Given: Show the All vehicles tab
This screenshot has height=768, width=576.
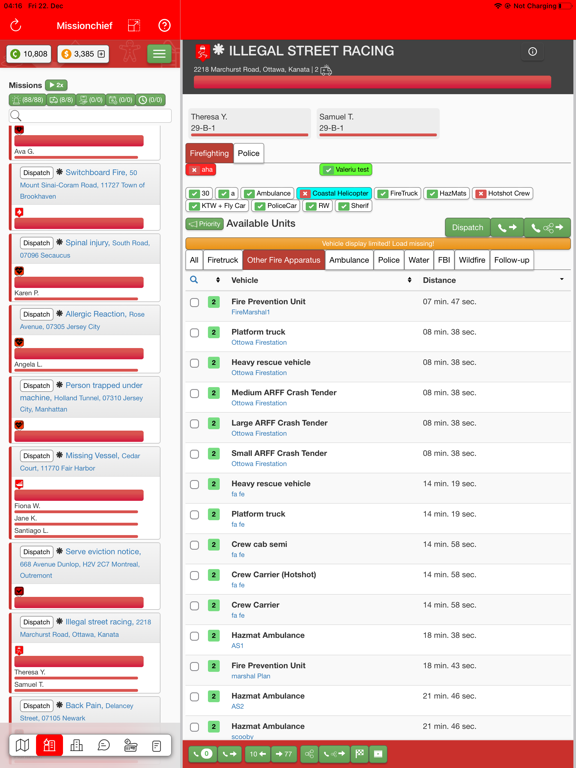Looking at the screenshot, I should (194, 260).
